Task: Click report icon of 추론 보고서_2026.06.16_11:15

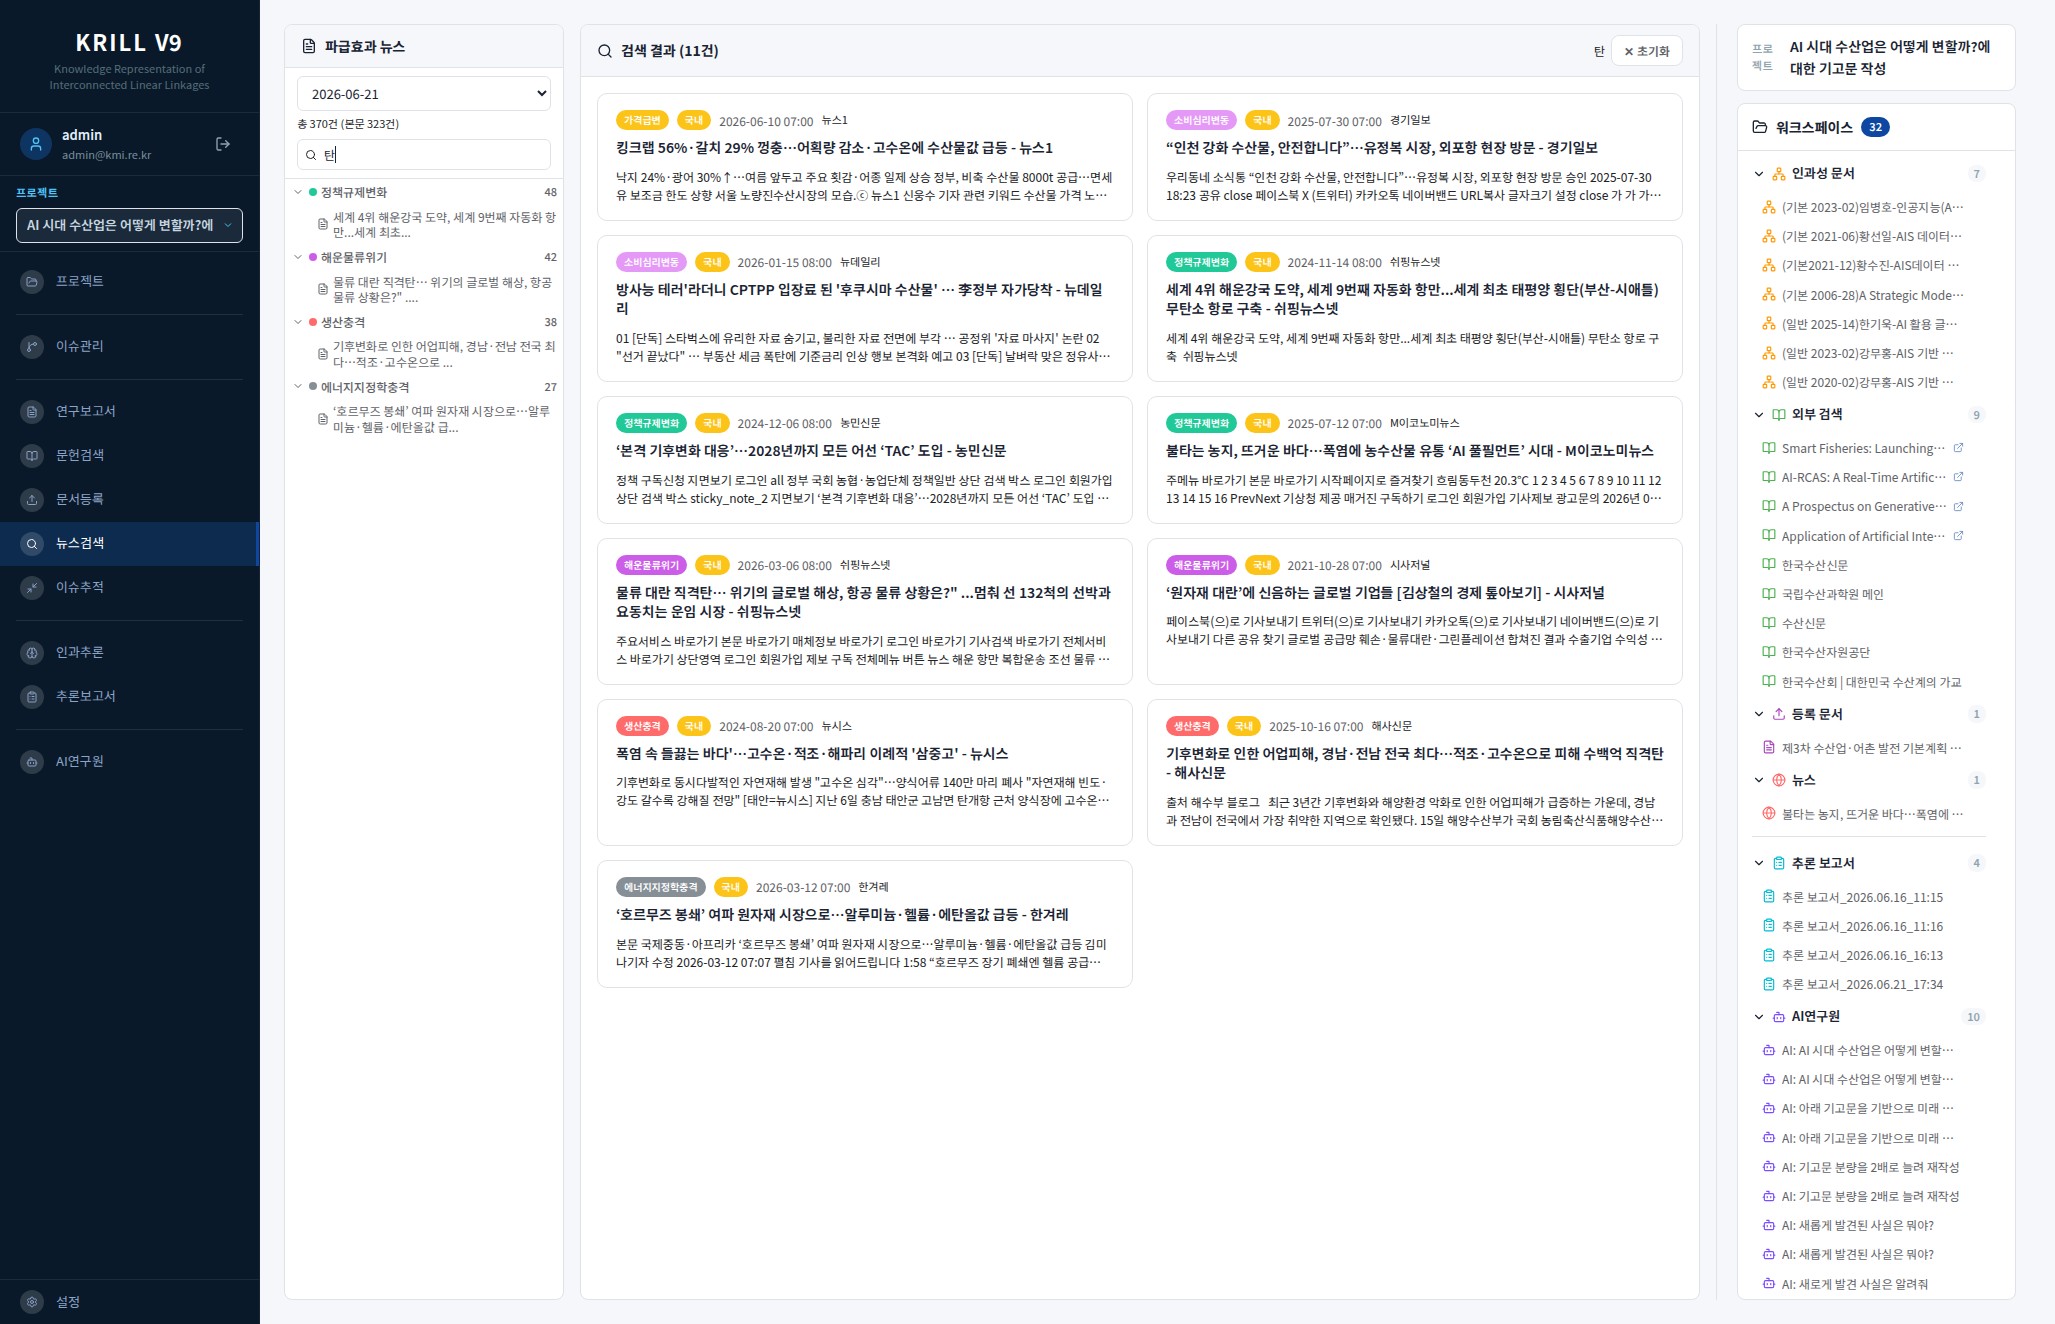Action: [x=1768, y=897]
